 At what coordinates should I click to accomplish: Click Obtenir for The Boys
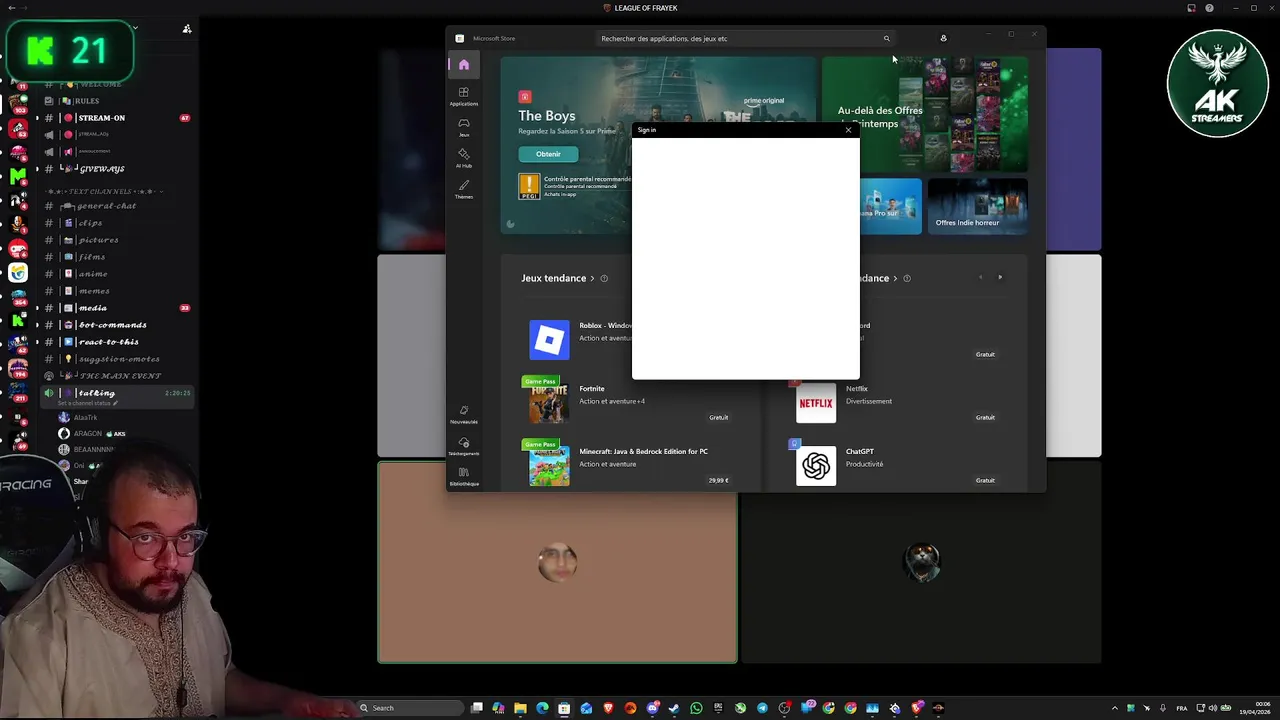point(548,154)
